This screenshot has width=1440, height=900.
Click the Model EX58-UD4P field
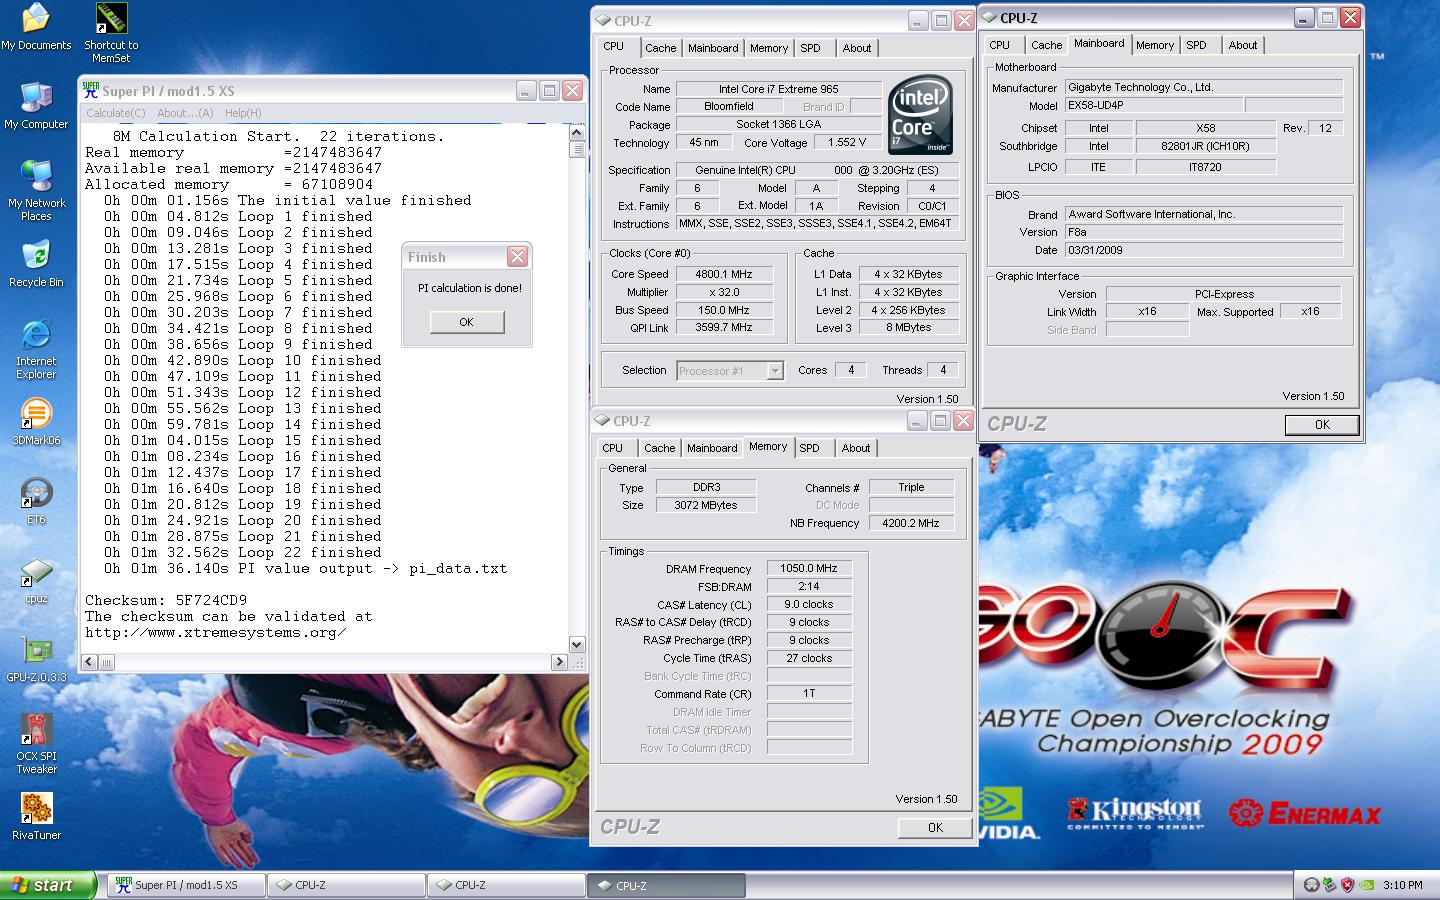click(x=1154, y=105)
